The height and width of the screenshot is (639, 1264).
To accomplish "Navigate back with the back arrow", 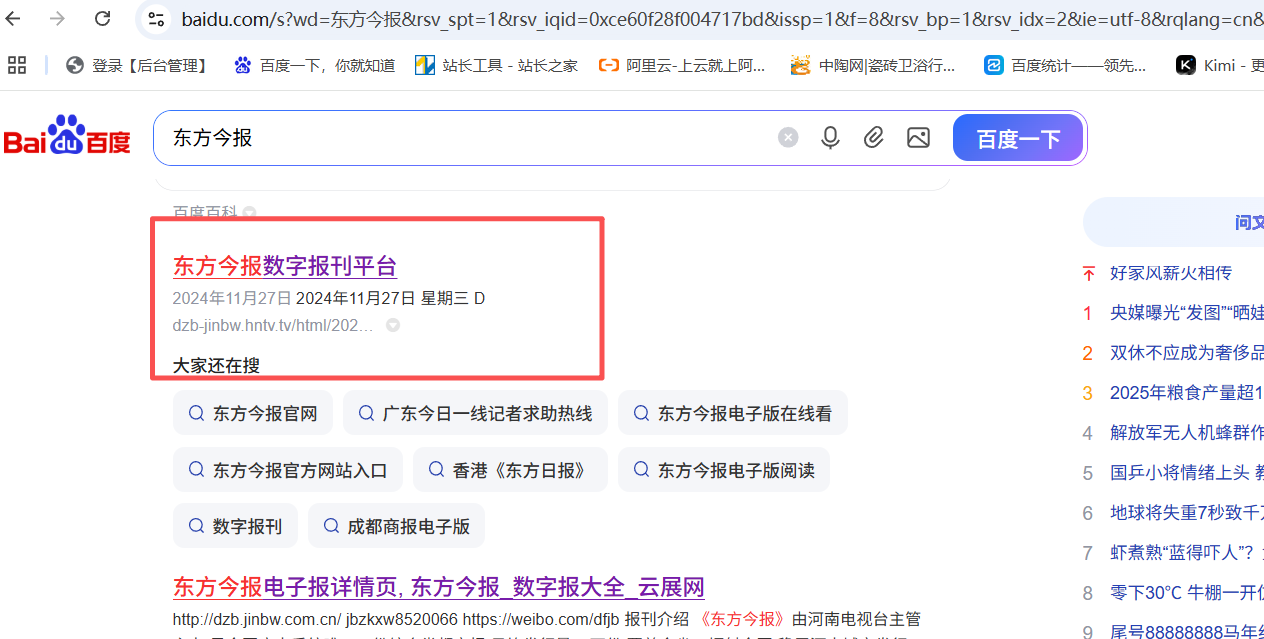I will click(14, 18).
